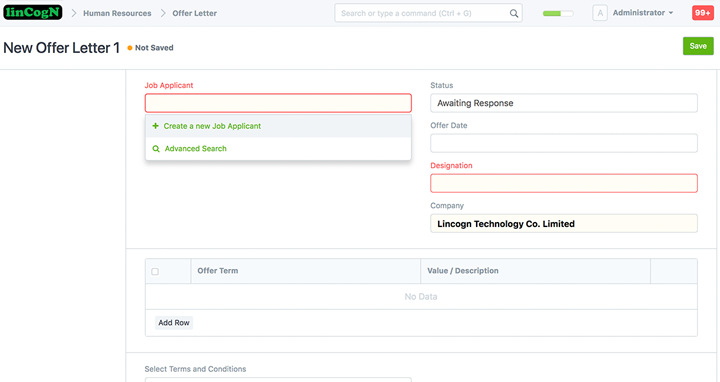Click the plus icon beside Create a new Job Applicant

point(155,126)
